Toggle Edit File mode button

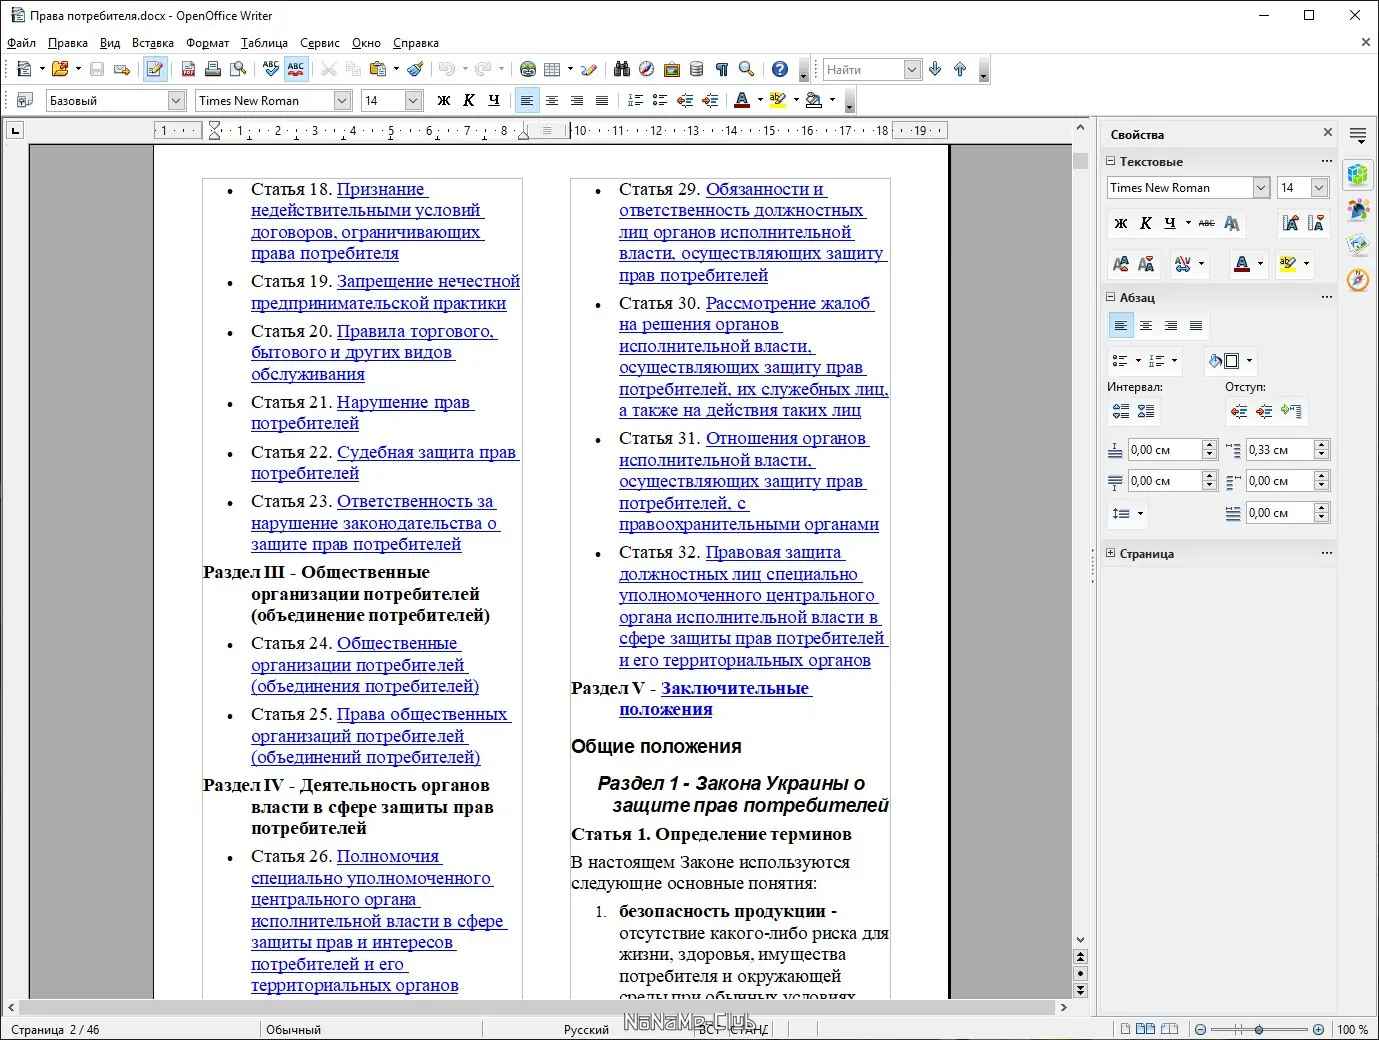[154, 69]
